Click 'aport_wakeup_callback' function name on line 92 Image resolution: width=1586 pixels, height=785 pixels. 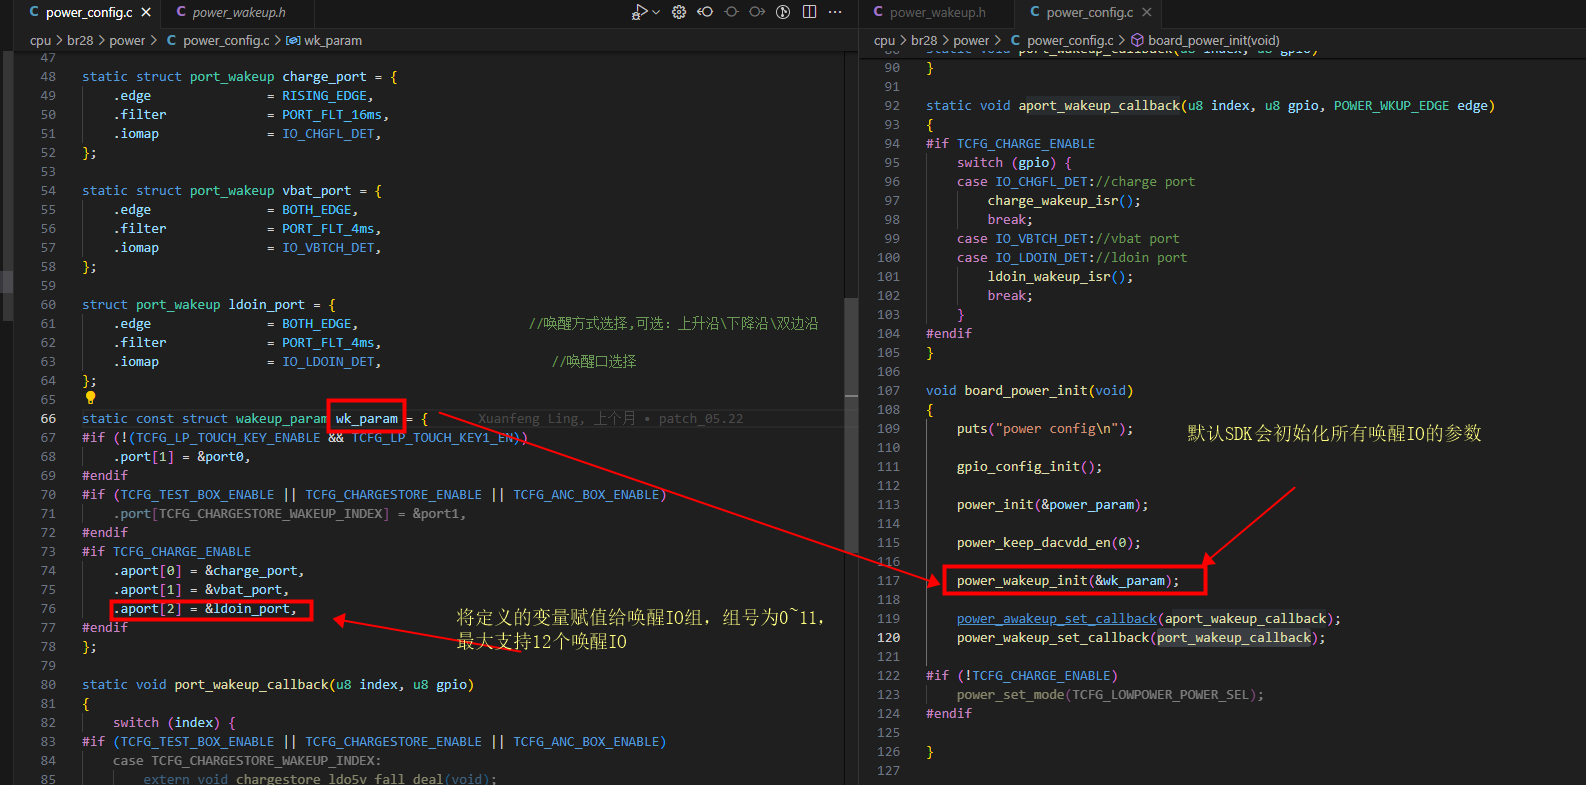[x=1099, y=106]
